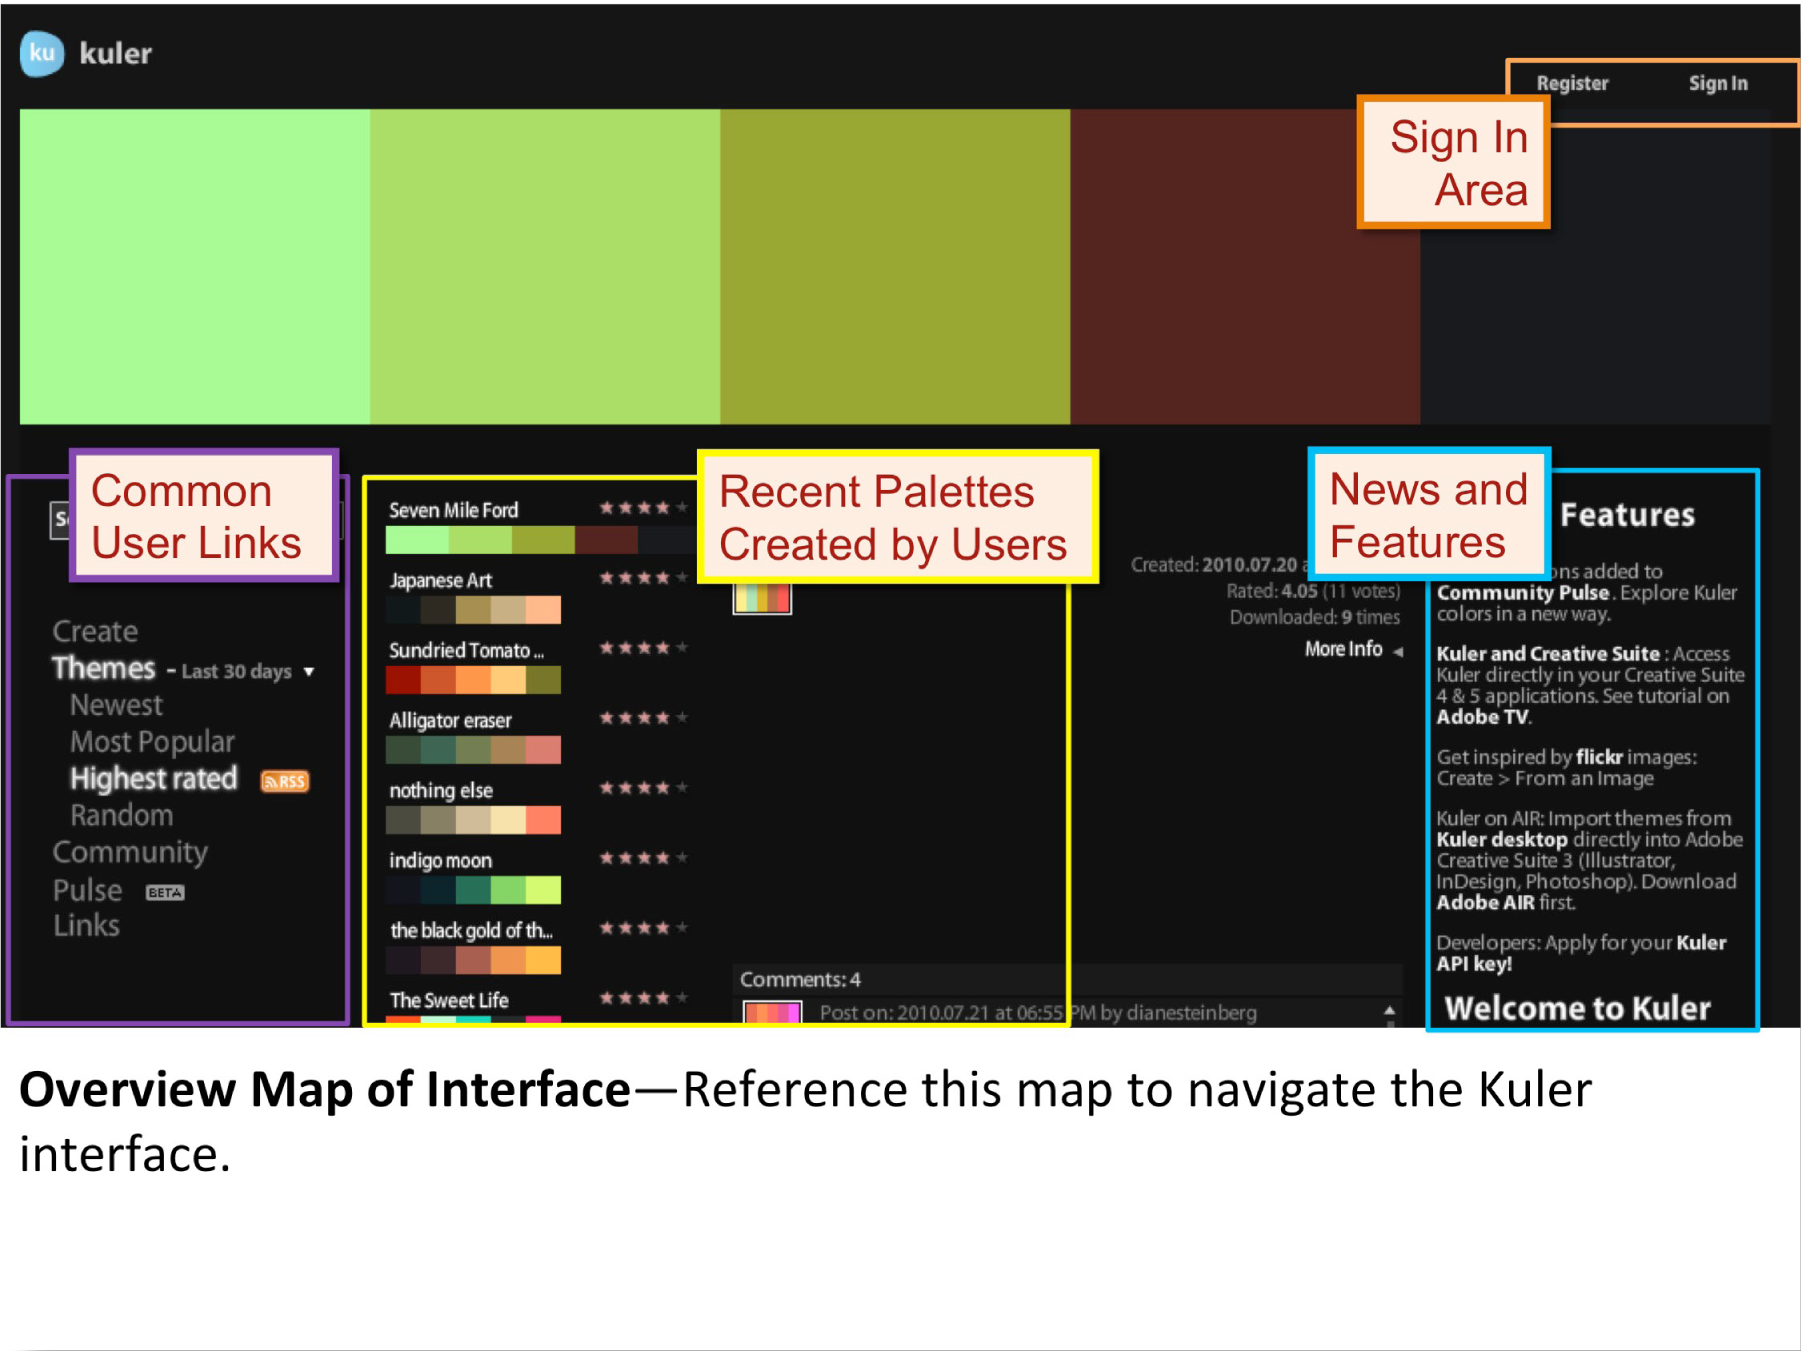Click the nothing else palette strip
Image resolution: width=1801 pixels, height=1351 pixels.
(x=473, y=820)
